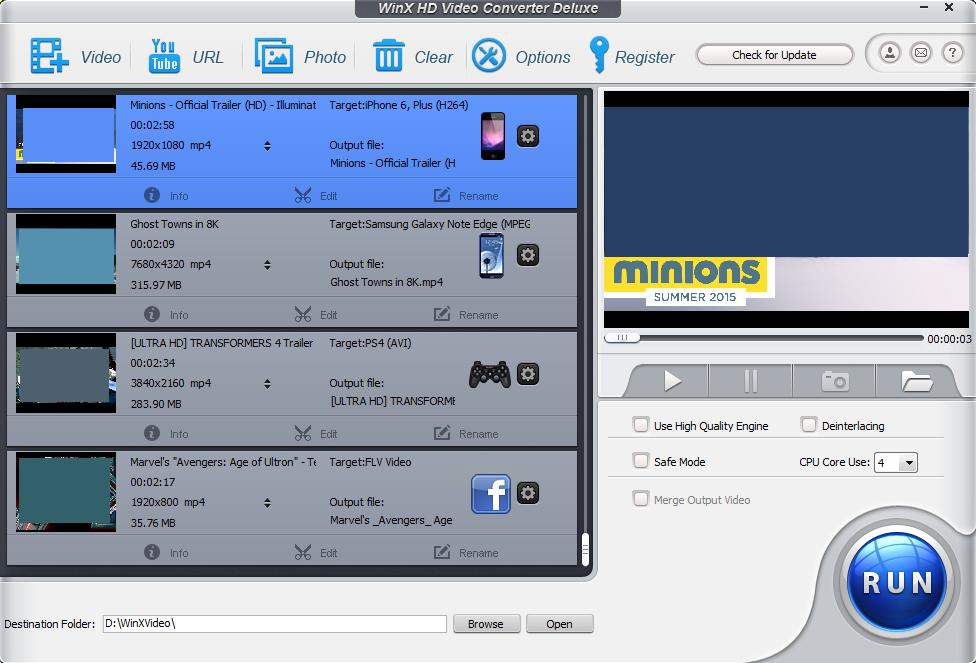Click the PS4 gamepad target icon
The image size is (976, 663).
click(x=490, y=374)
